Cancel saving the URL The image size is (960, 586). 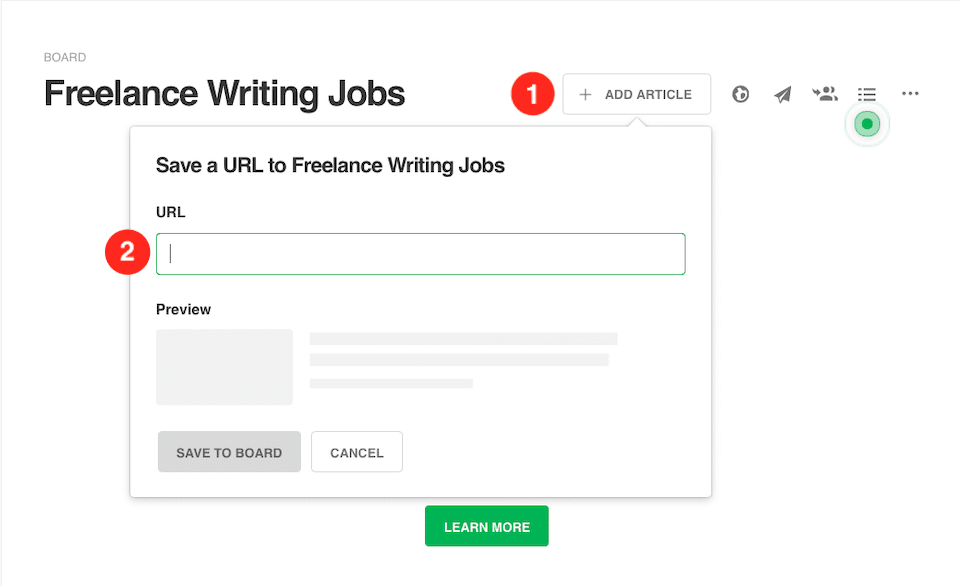356,452
